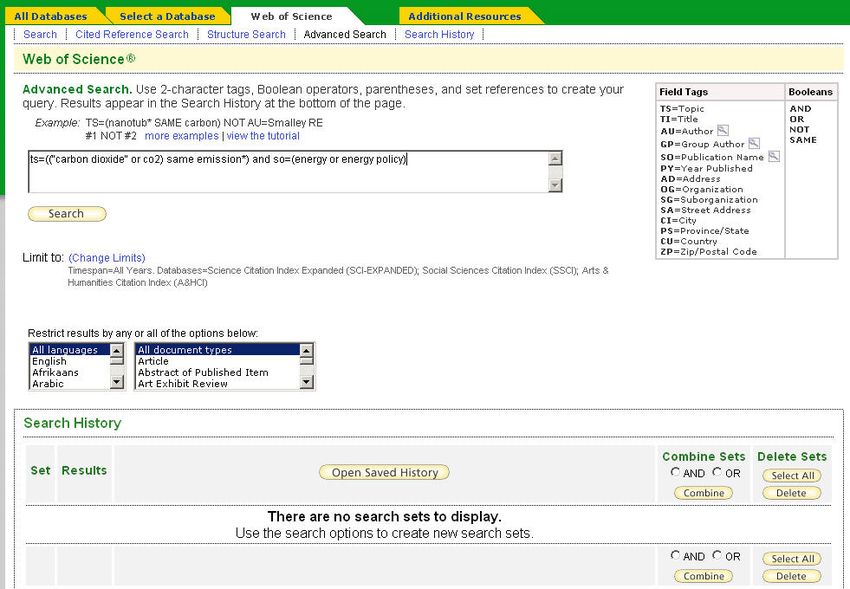Click 'CU=Country' field tag text
This screenshot has width=850, height=589.
click(x=688, y=241)
